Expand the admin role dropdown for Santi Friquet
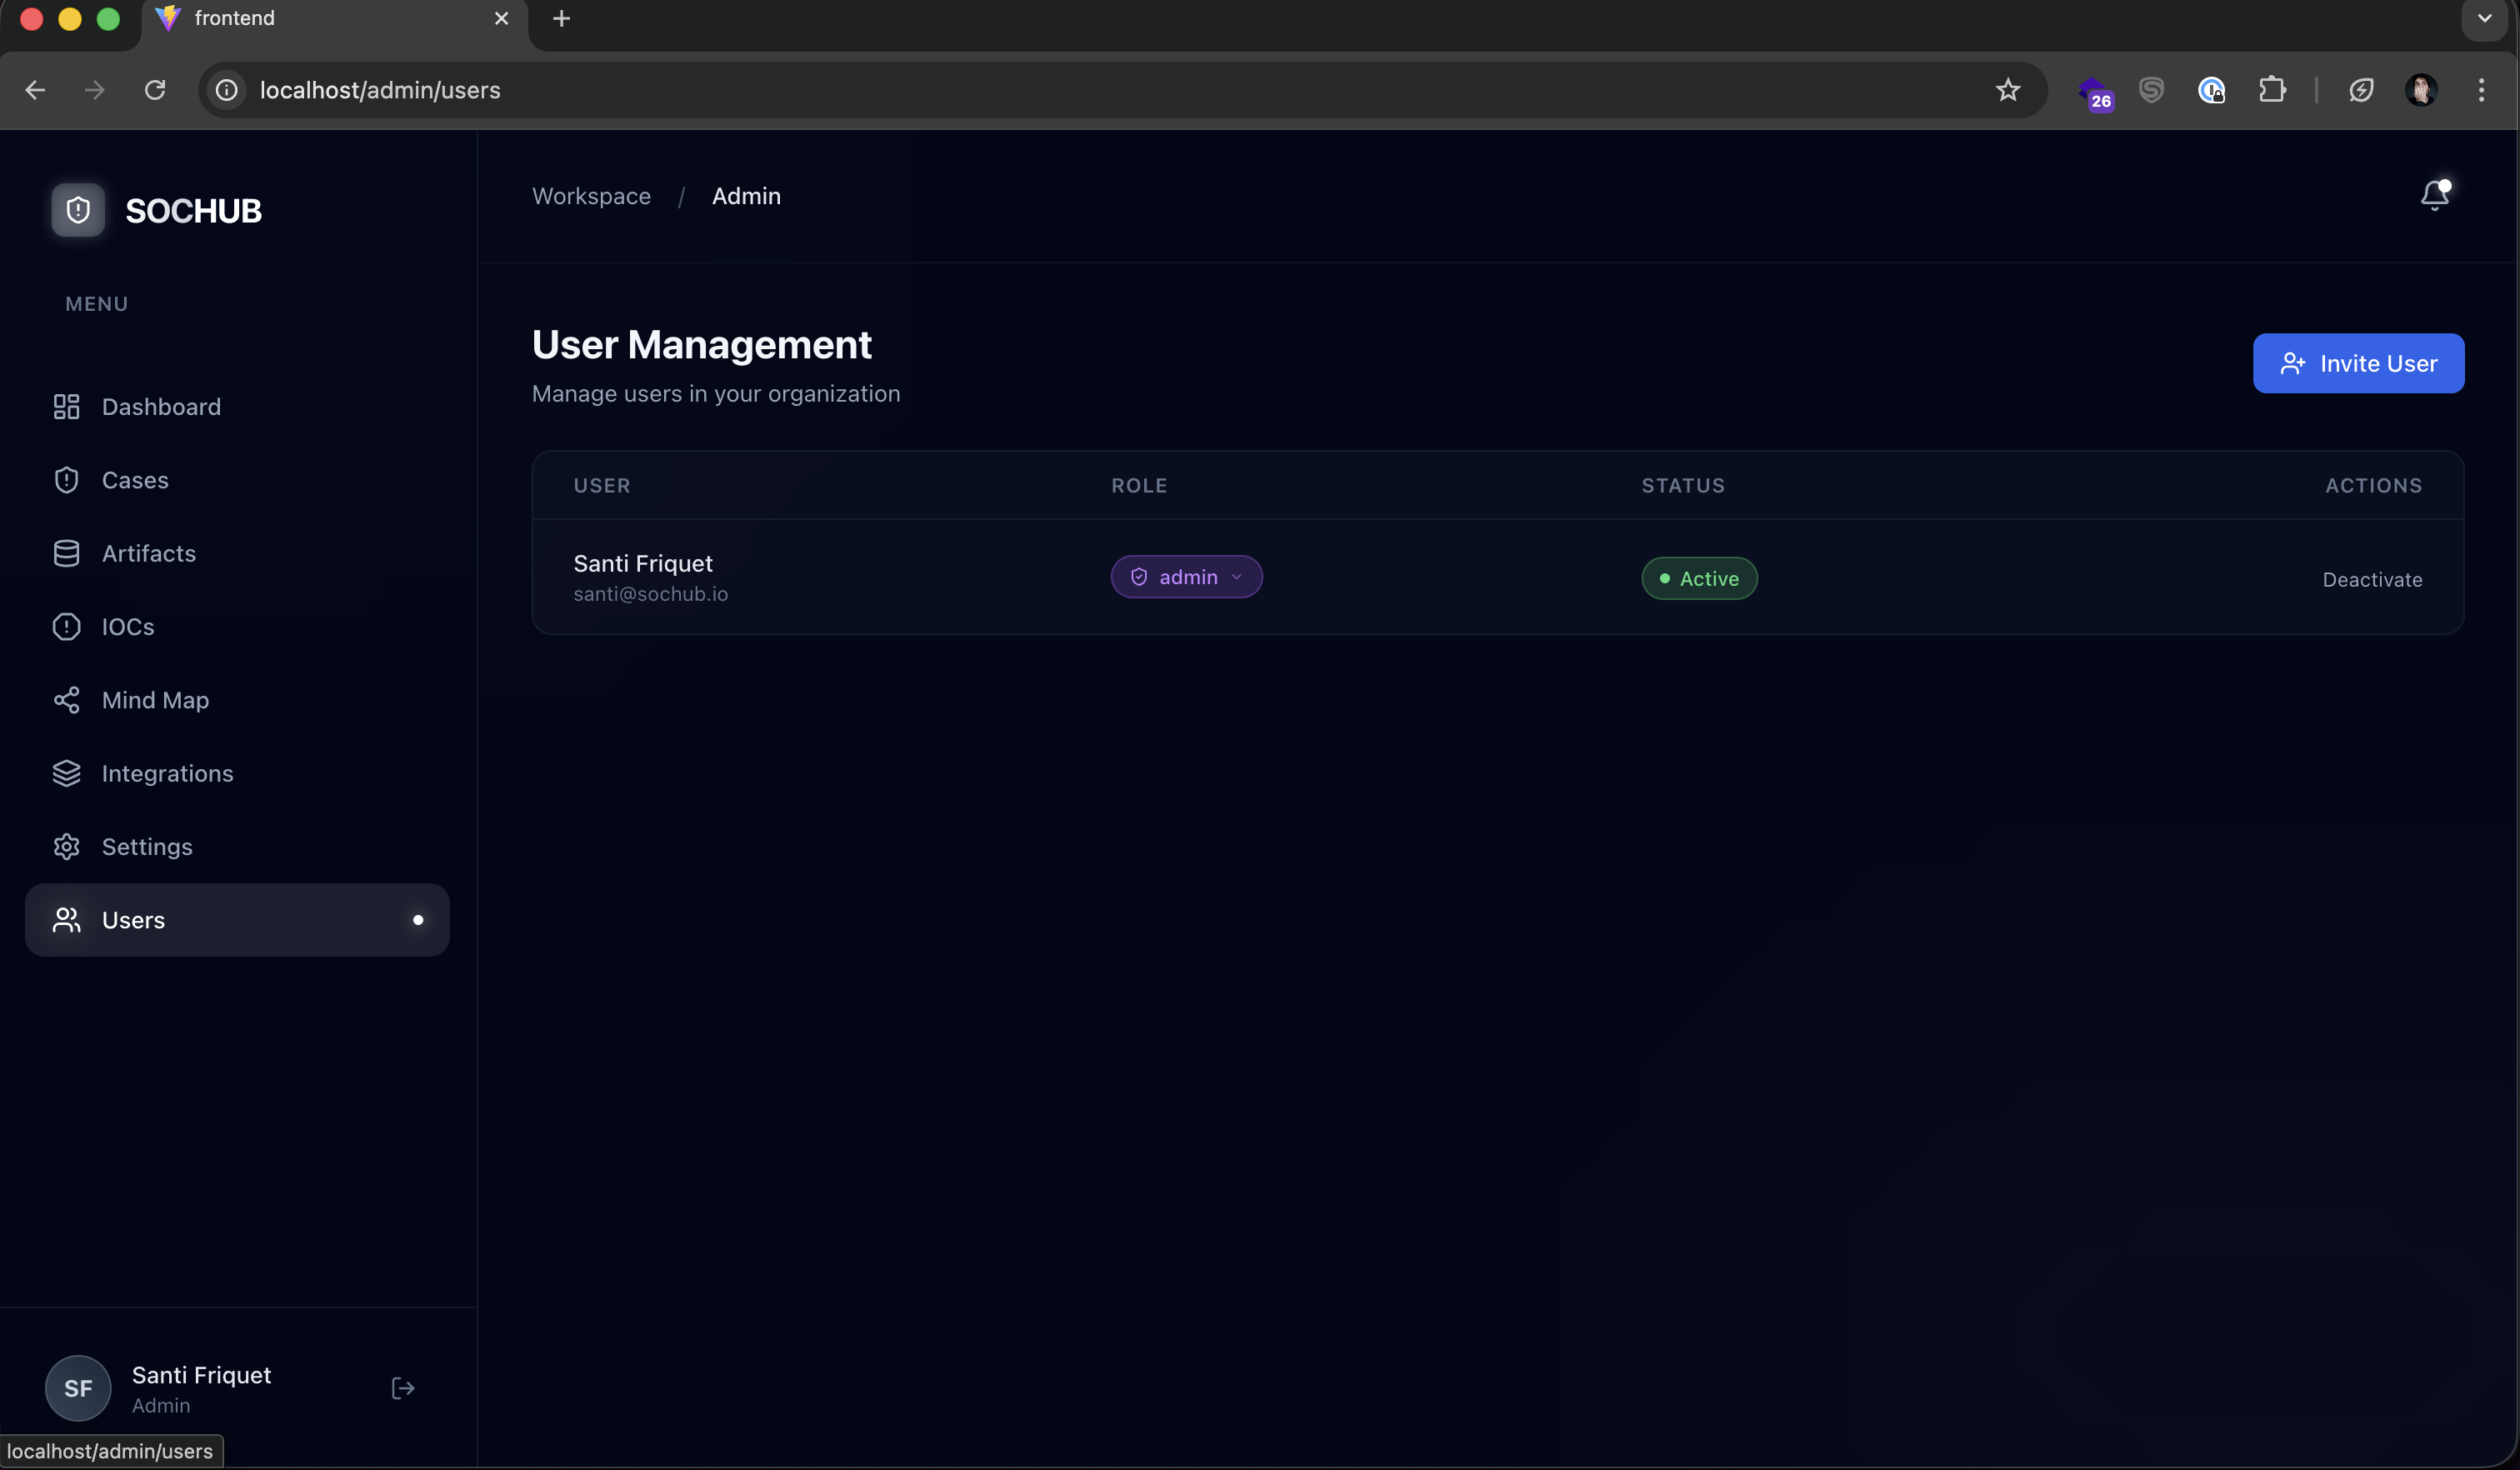The height and width of the screenshot is (1470, 2520). click(x=1186, y=577)
